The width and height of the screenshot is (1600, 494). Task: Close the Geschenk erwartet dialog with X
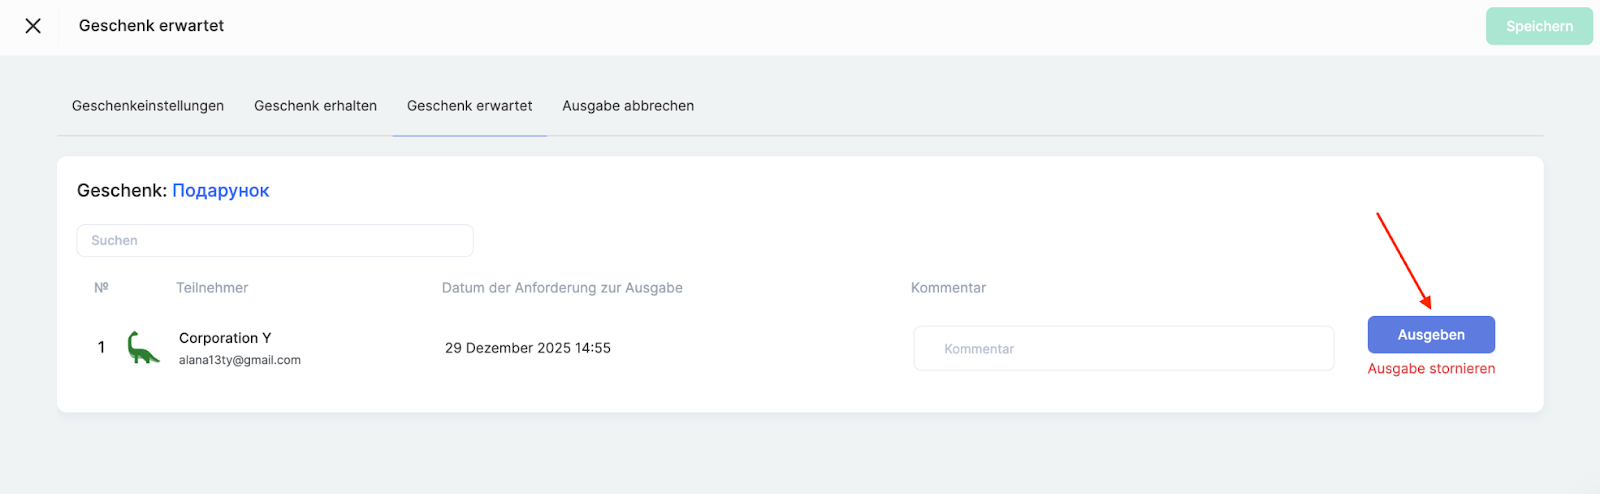(x=33, y=26)
